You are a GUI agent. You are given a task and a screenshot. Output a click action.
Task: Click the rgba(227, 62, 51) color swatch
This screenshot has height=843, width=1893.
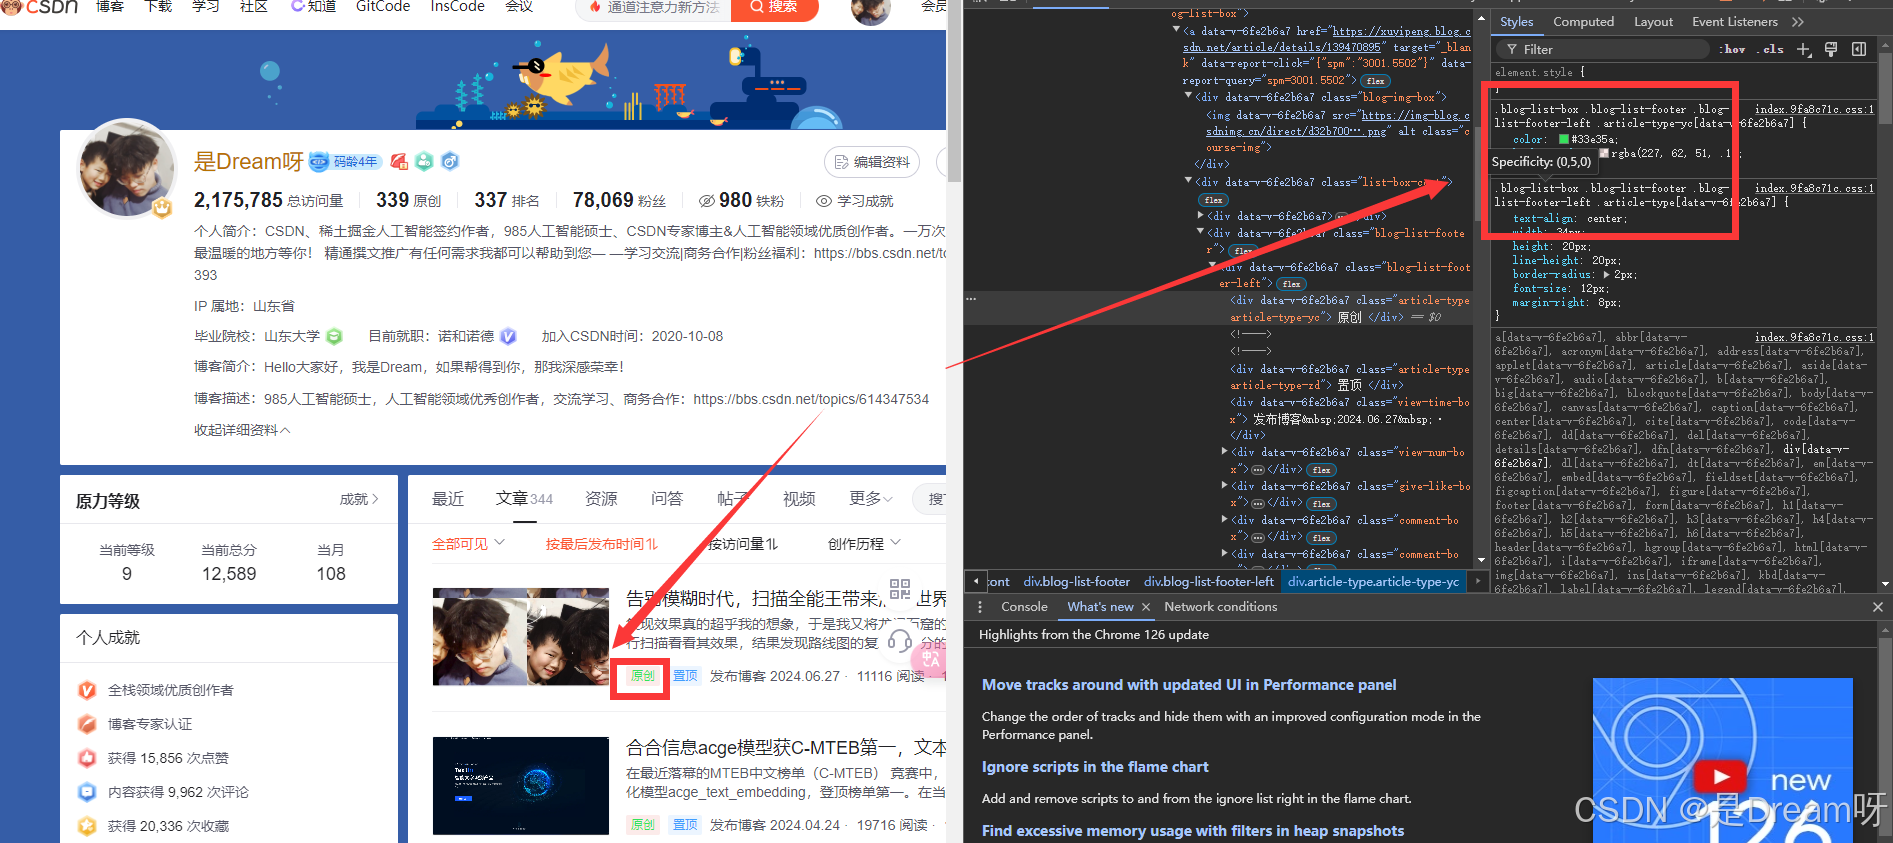(x=1604, y=153)
